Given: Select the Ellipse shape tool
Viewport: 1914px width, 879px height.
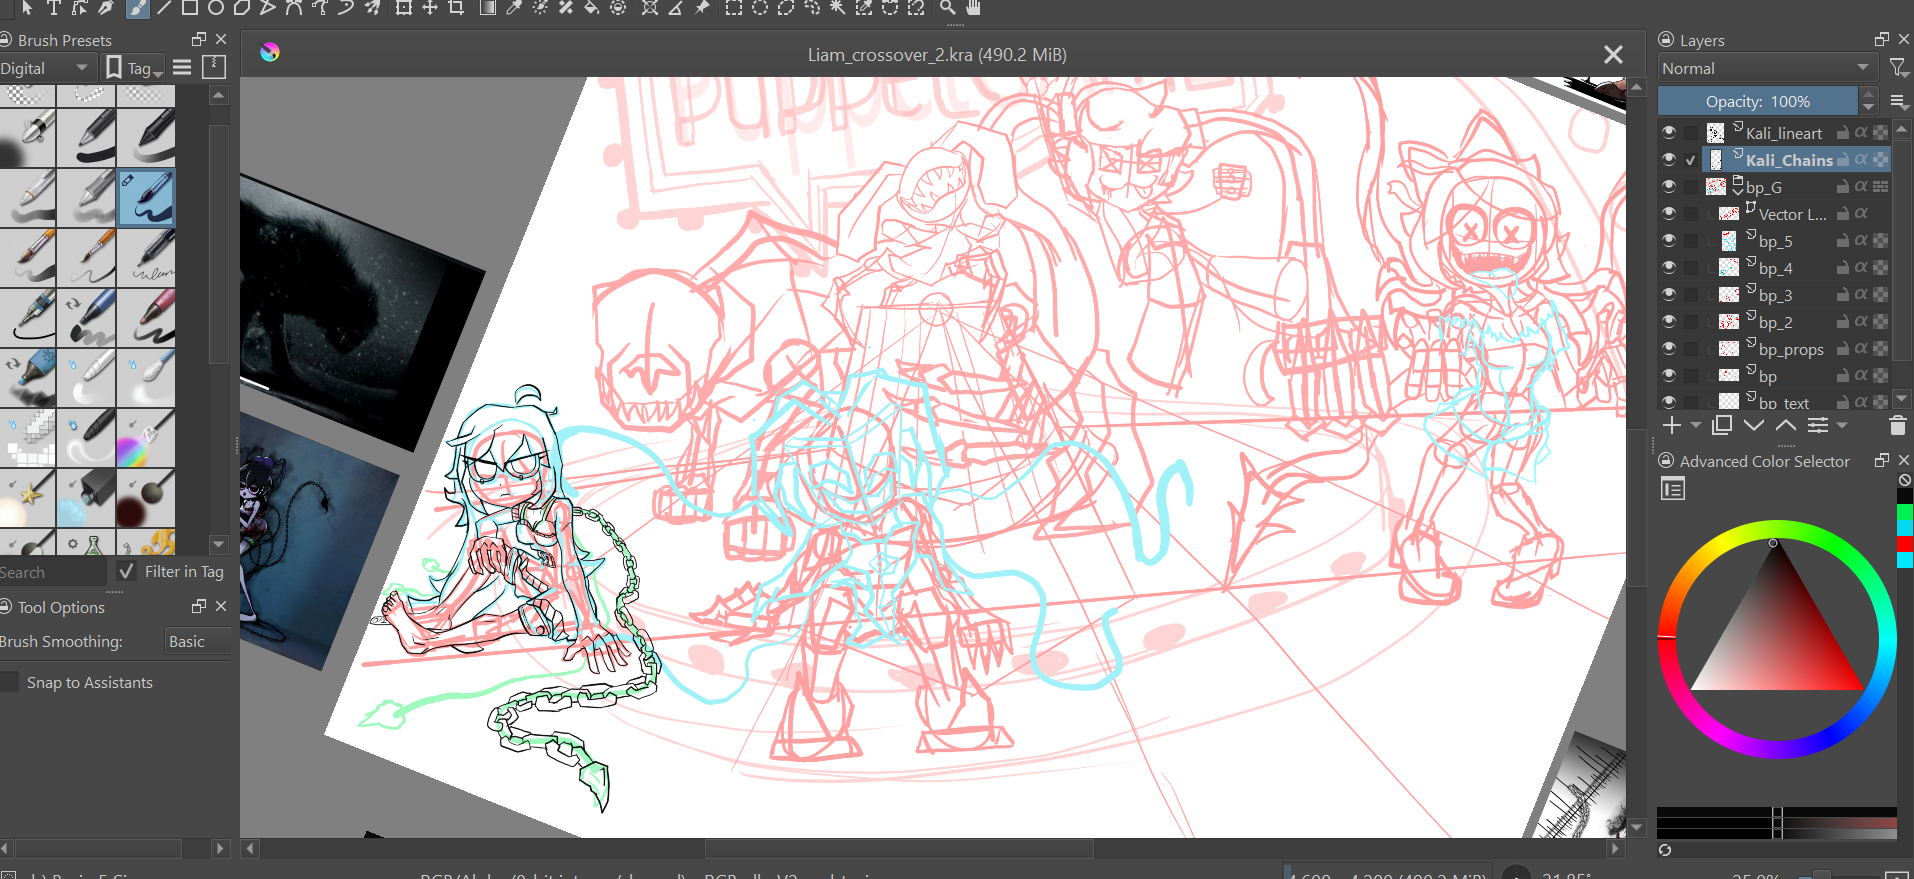Looking at the screenshot, I should (215, 8).
